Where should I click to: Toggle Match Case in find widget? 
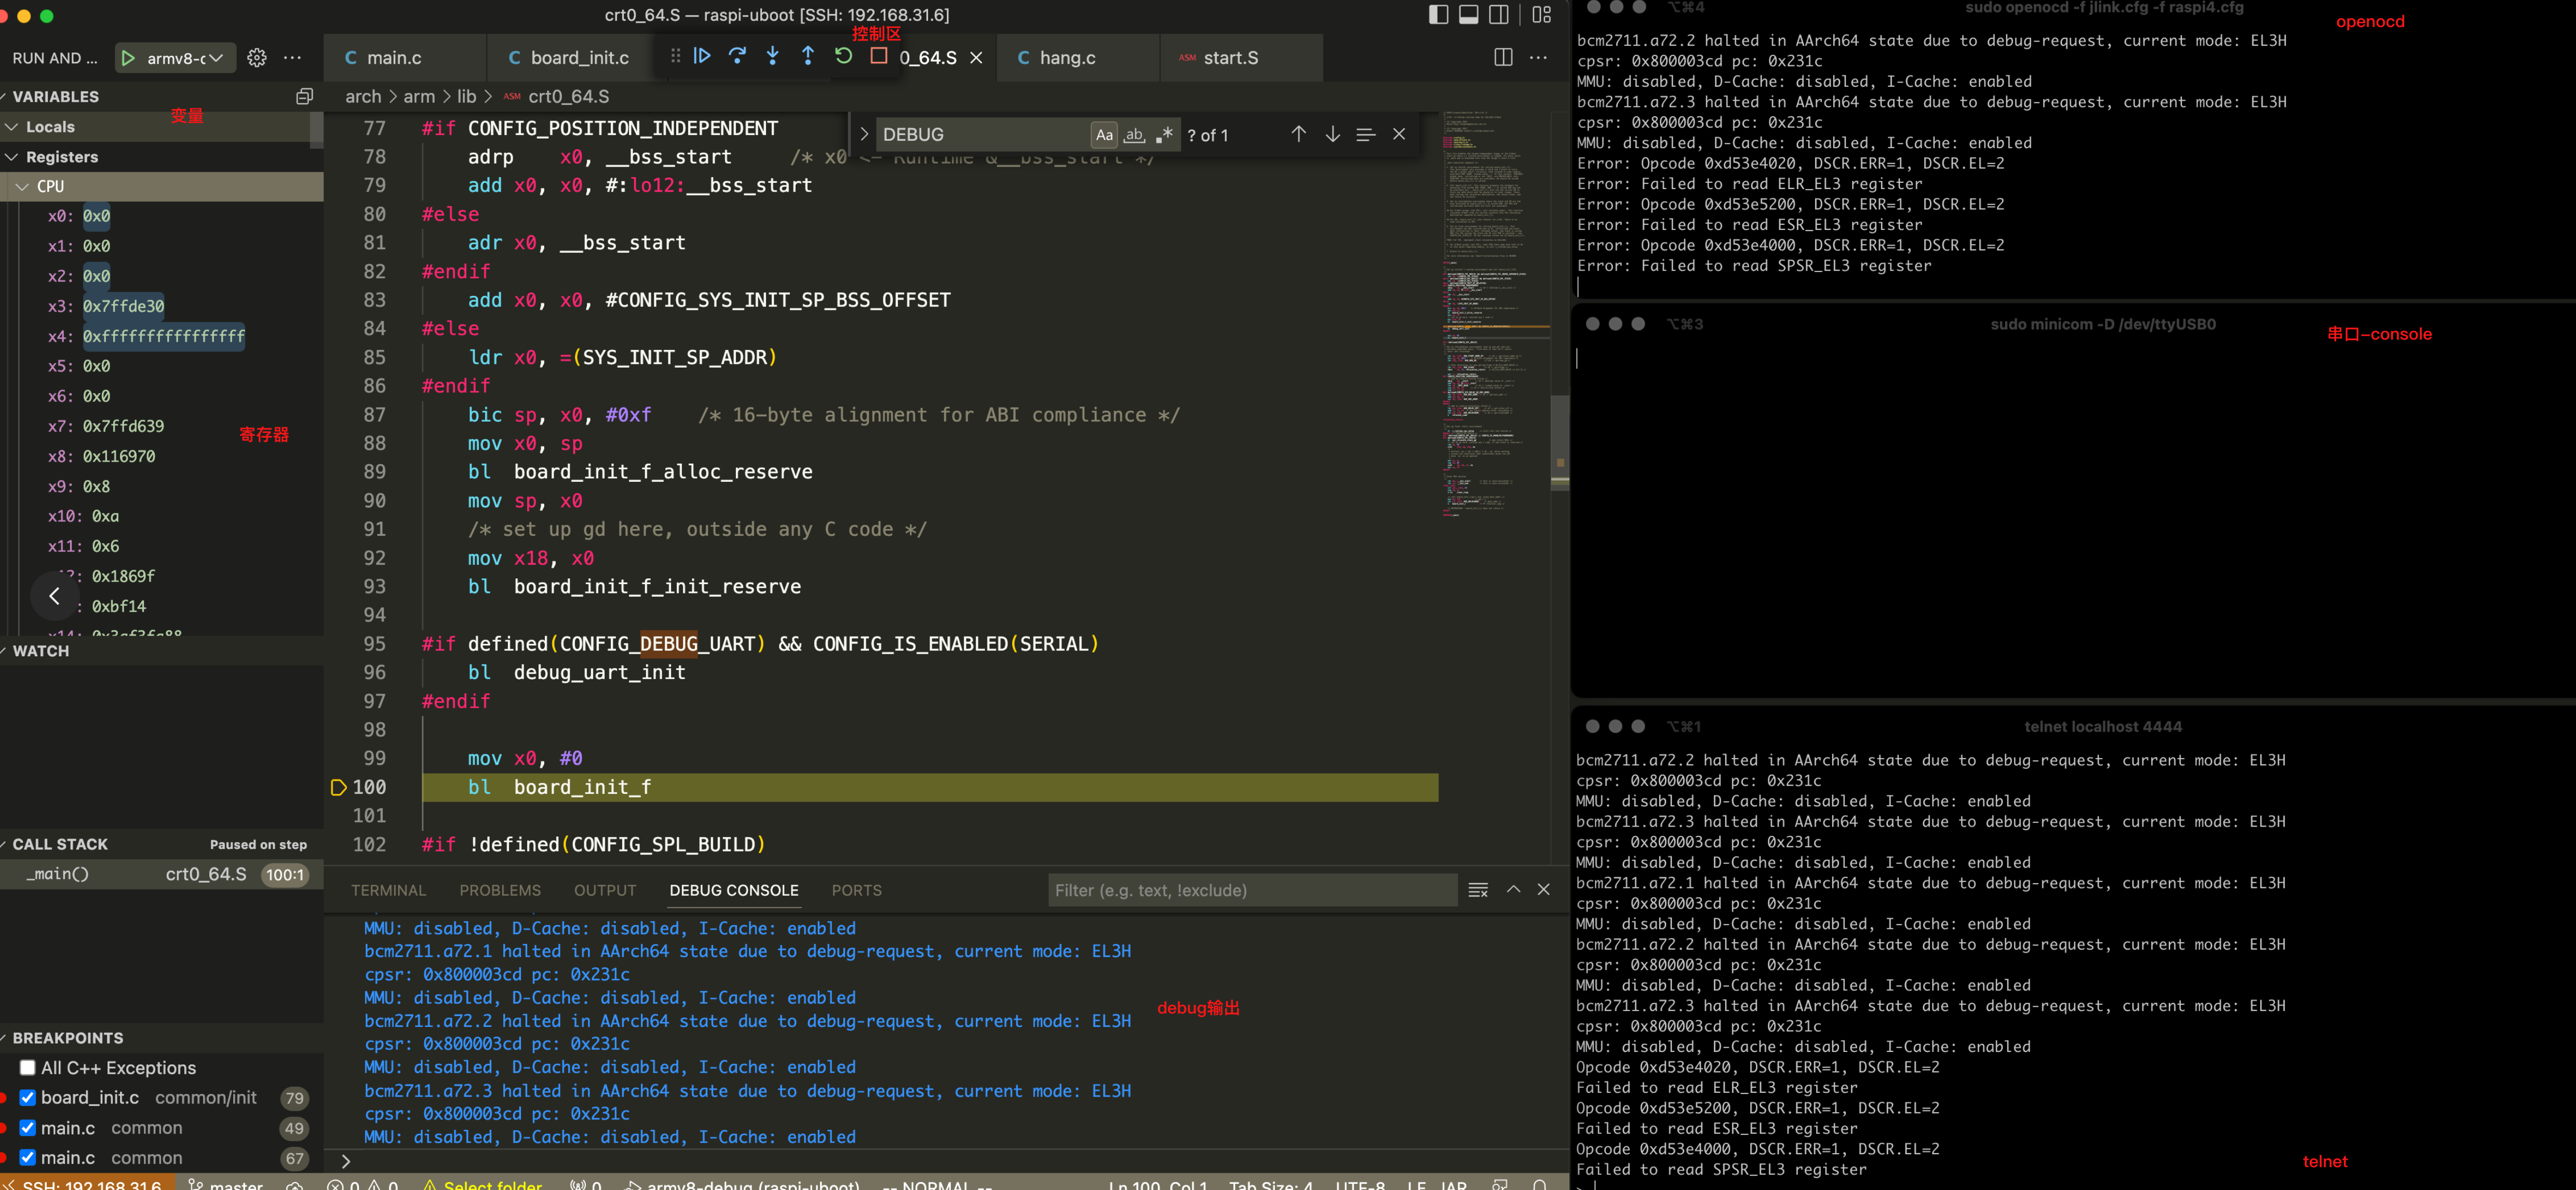[1103, 135]
